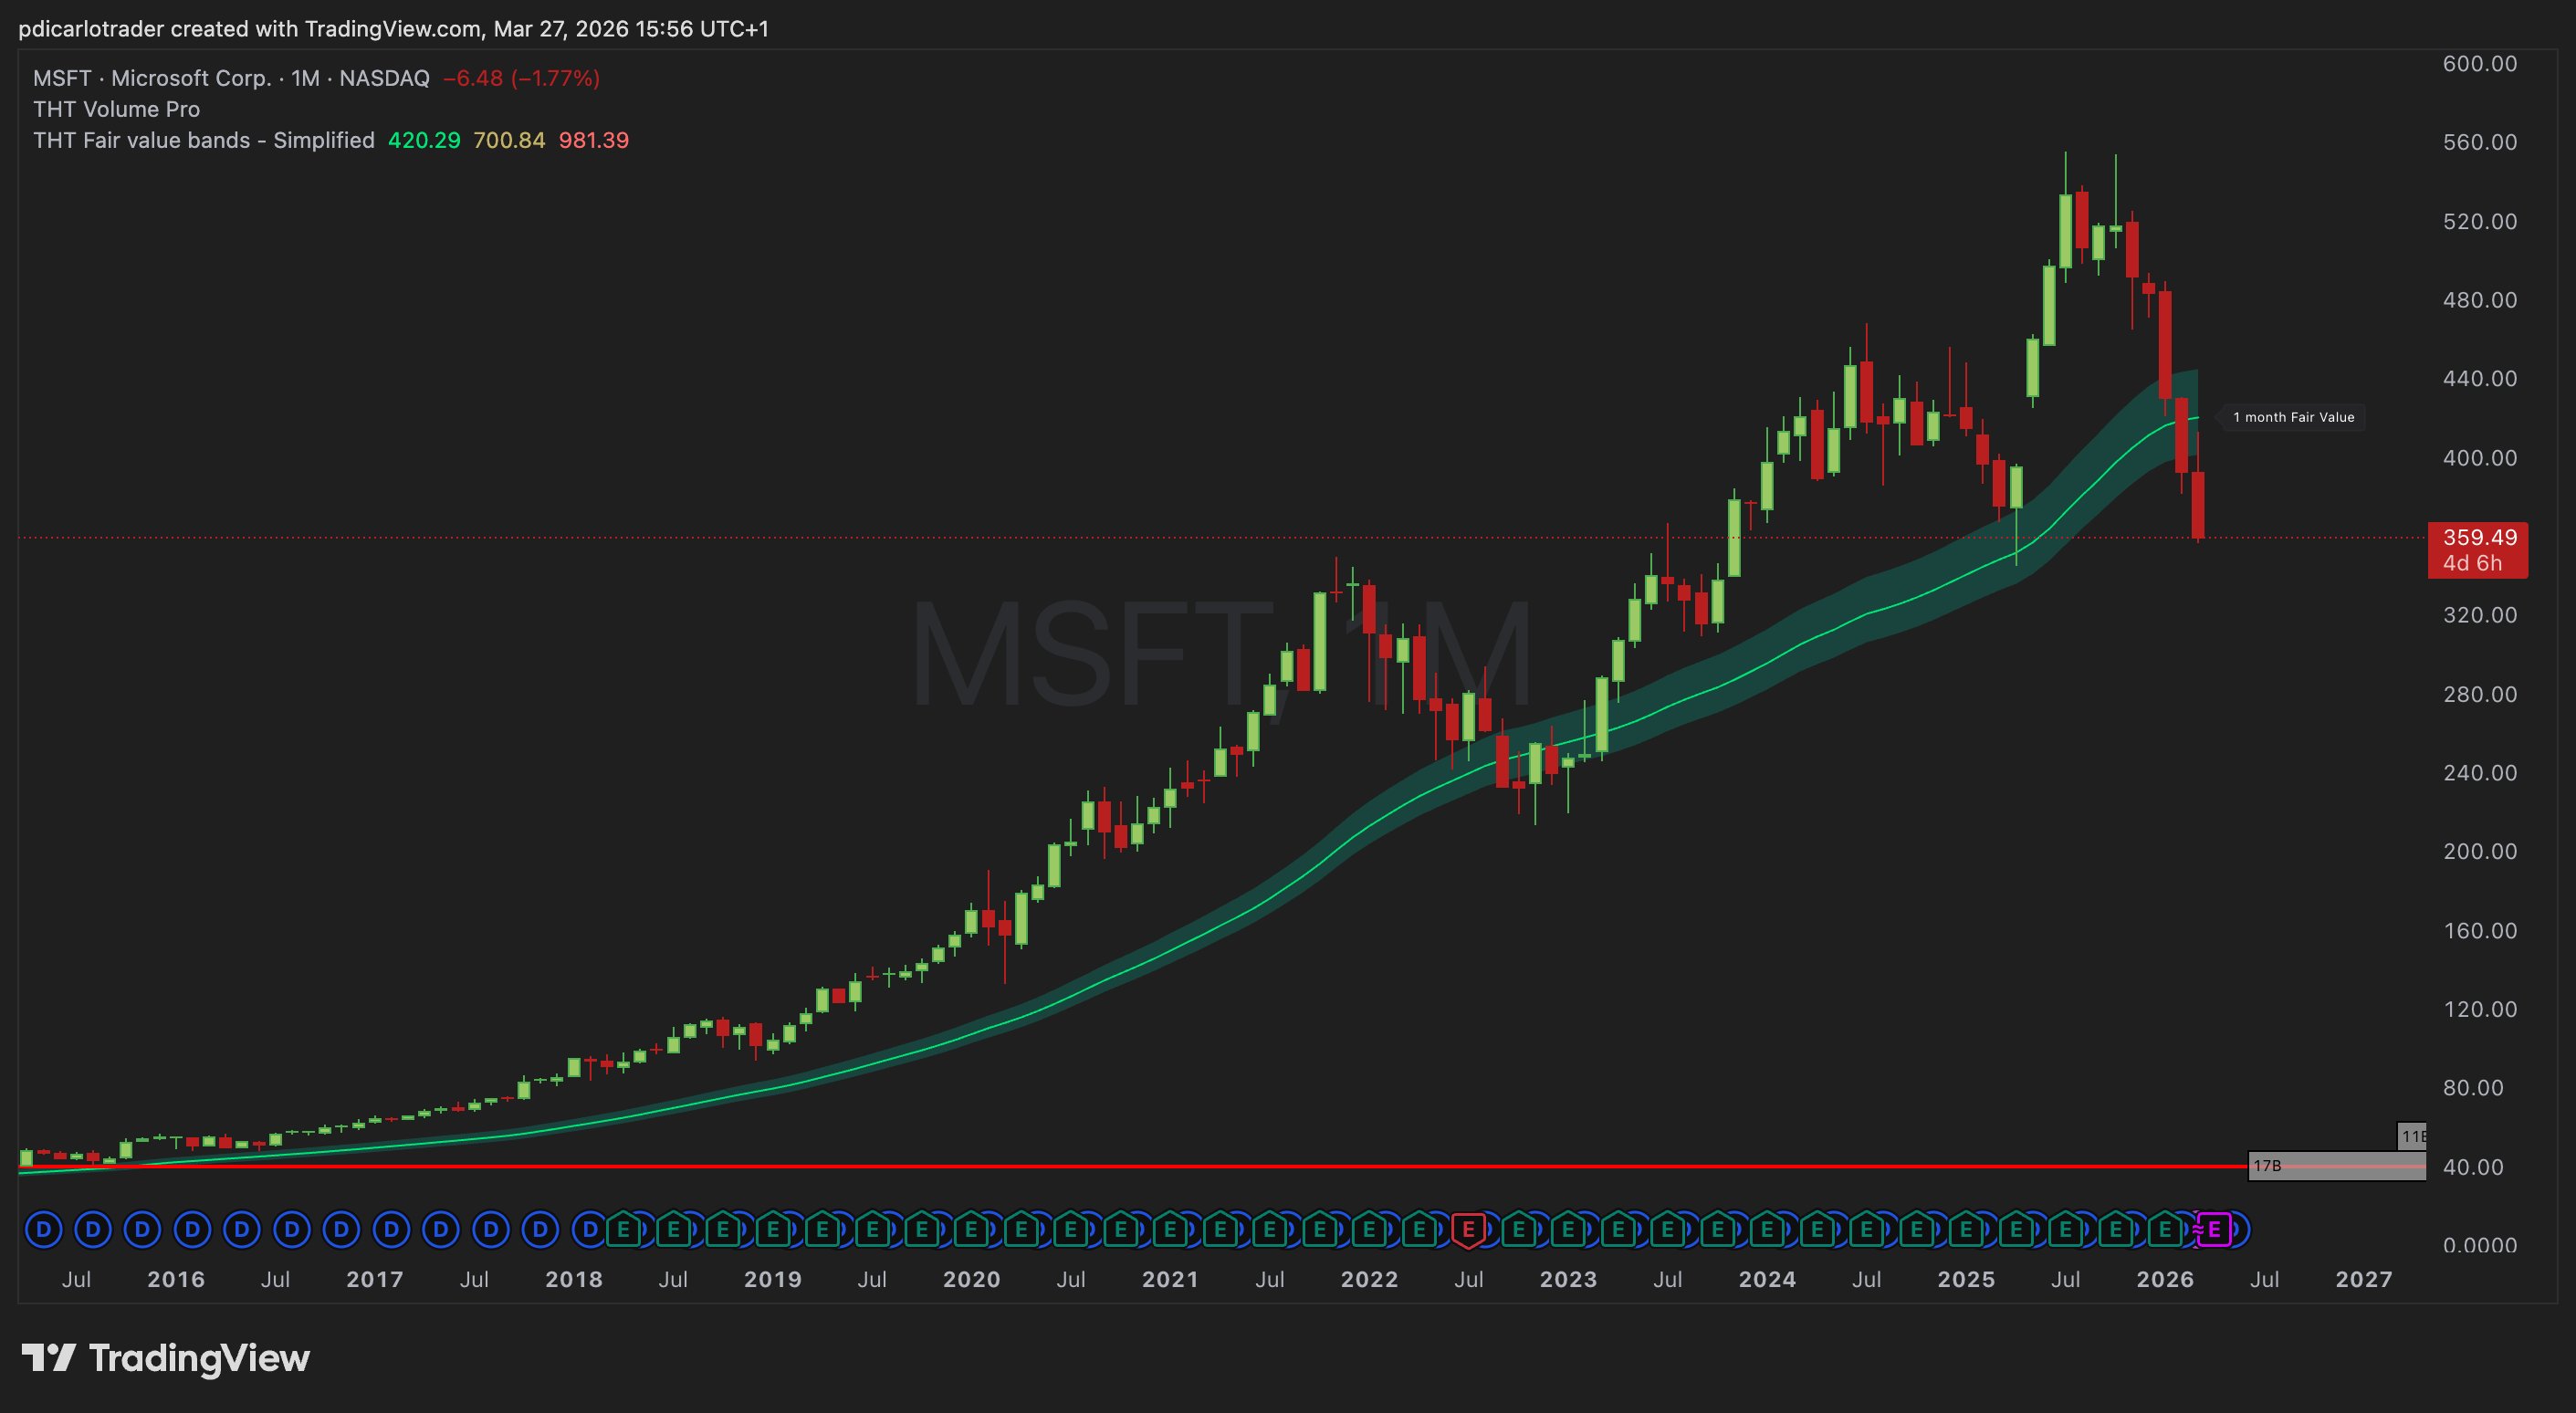Click the first green earnings E marker

pos(623,1229)
